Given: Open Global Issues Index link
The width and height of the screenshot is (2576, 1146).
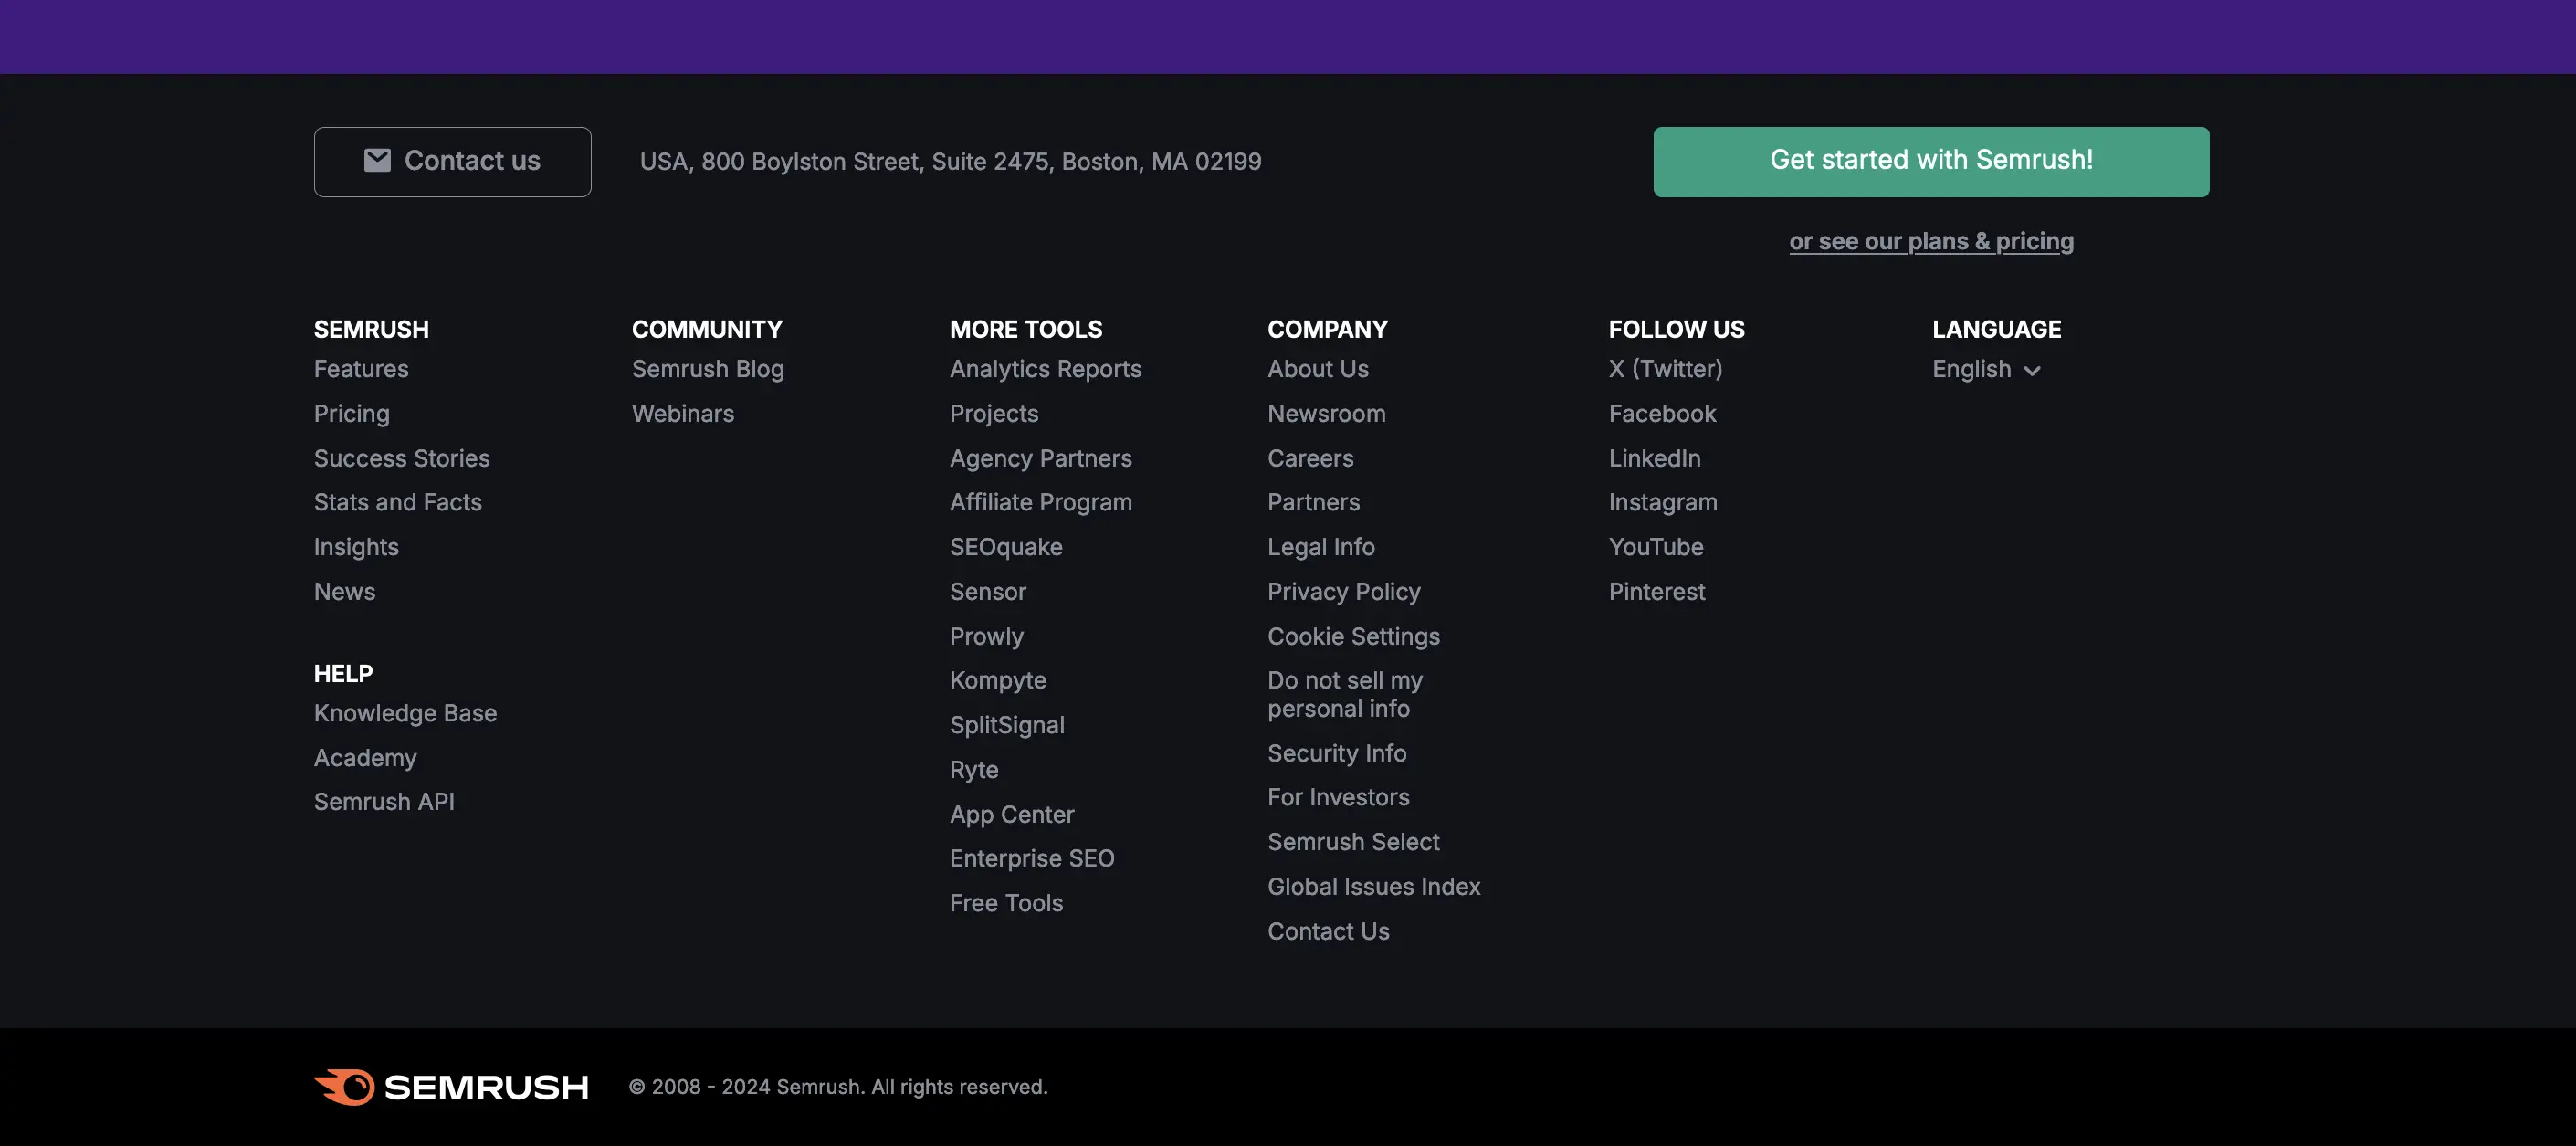Looking at the screenshot, I should (x=1374, y=886).
